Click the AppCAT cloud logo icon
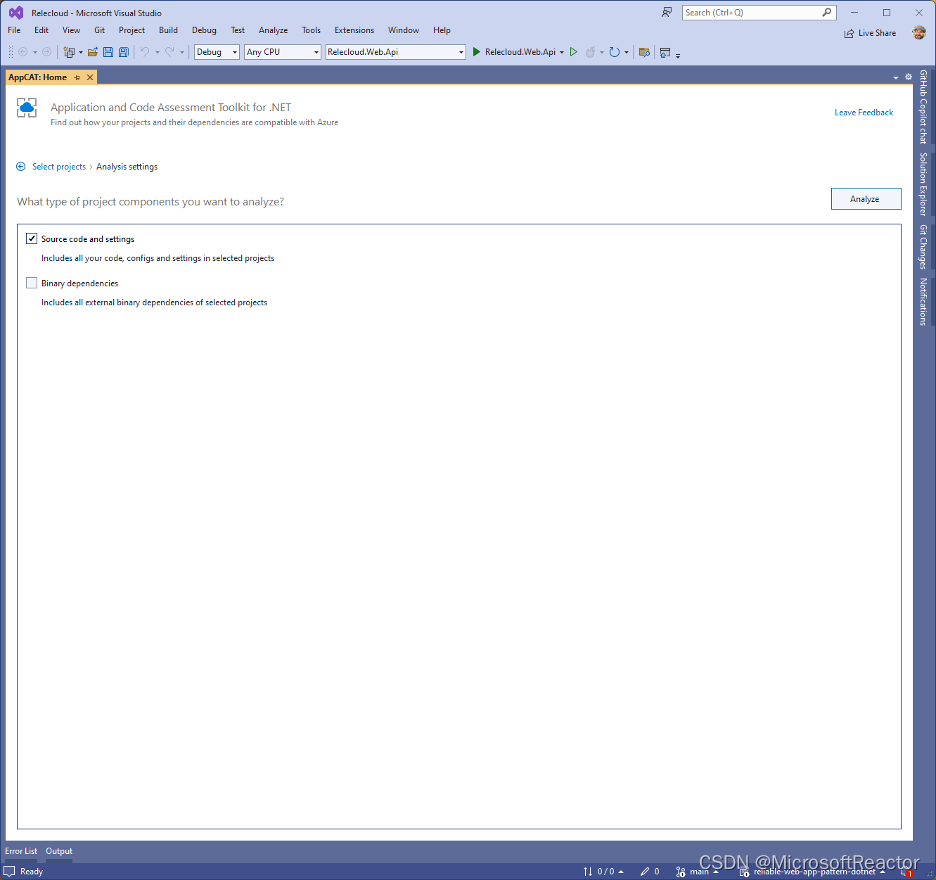936x880 pixels. (27, 107)
